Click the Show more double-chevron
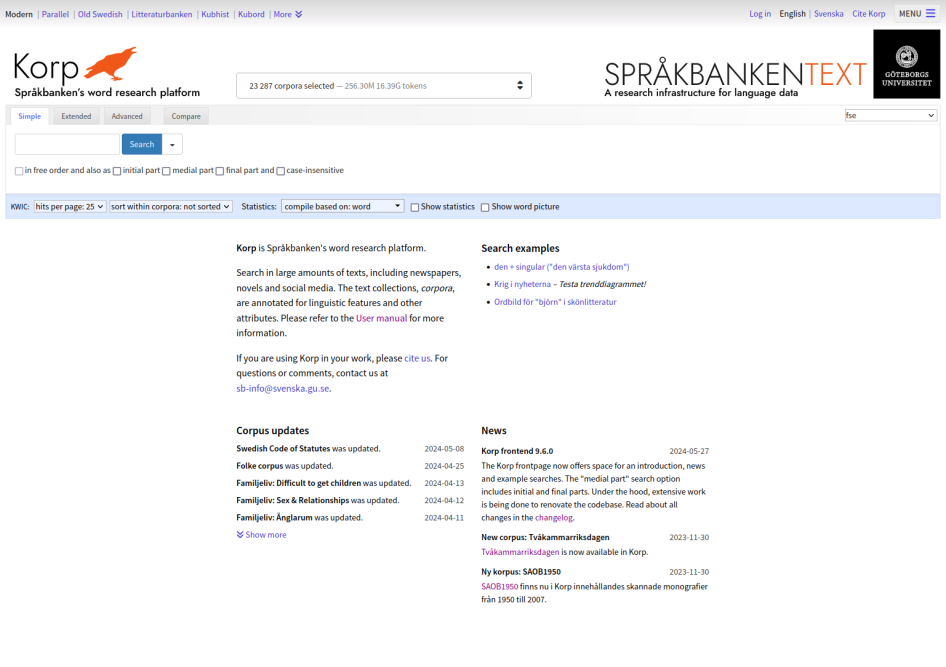Screen dimensions: 946x667 coord(240,535)
